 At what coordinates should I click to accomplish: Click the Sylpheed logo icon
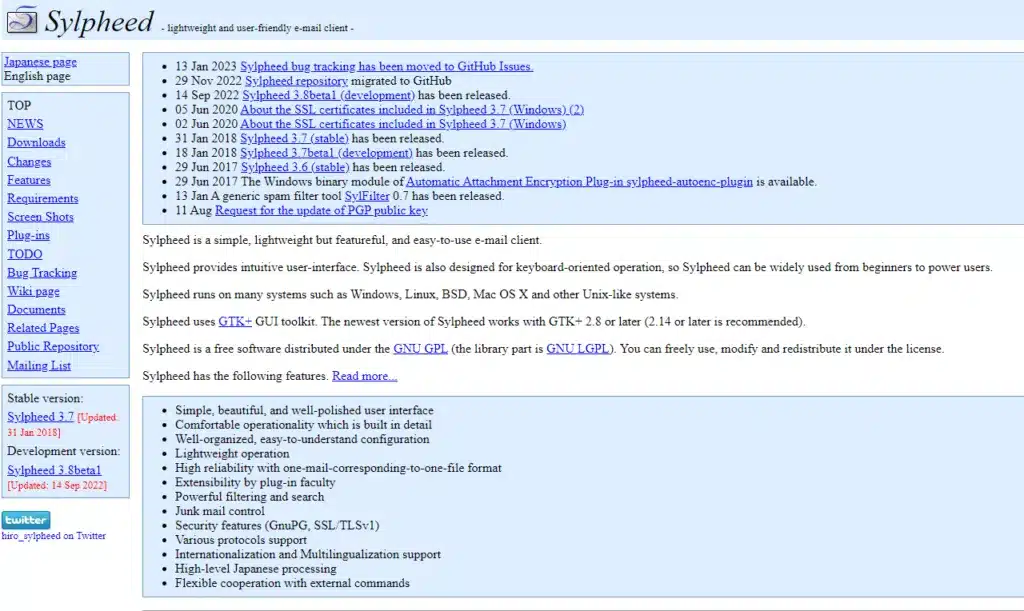pos(22,20)
